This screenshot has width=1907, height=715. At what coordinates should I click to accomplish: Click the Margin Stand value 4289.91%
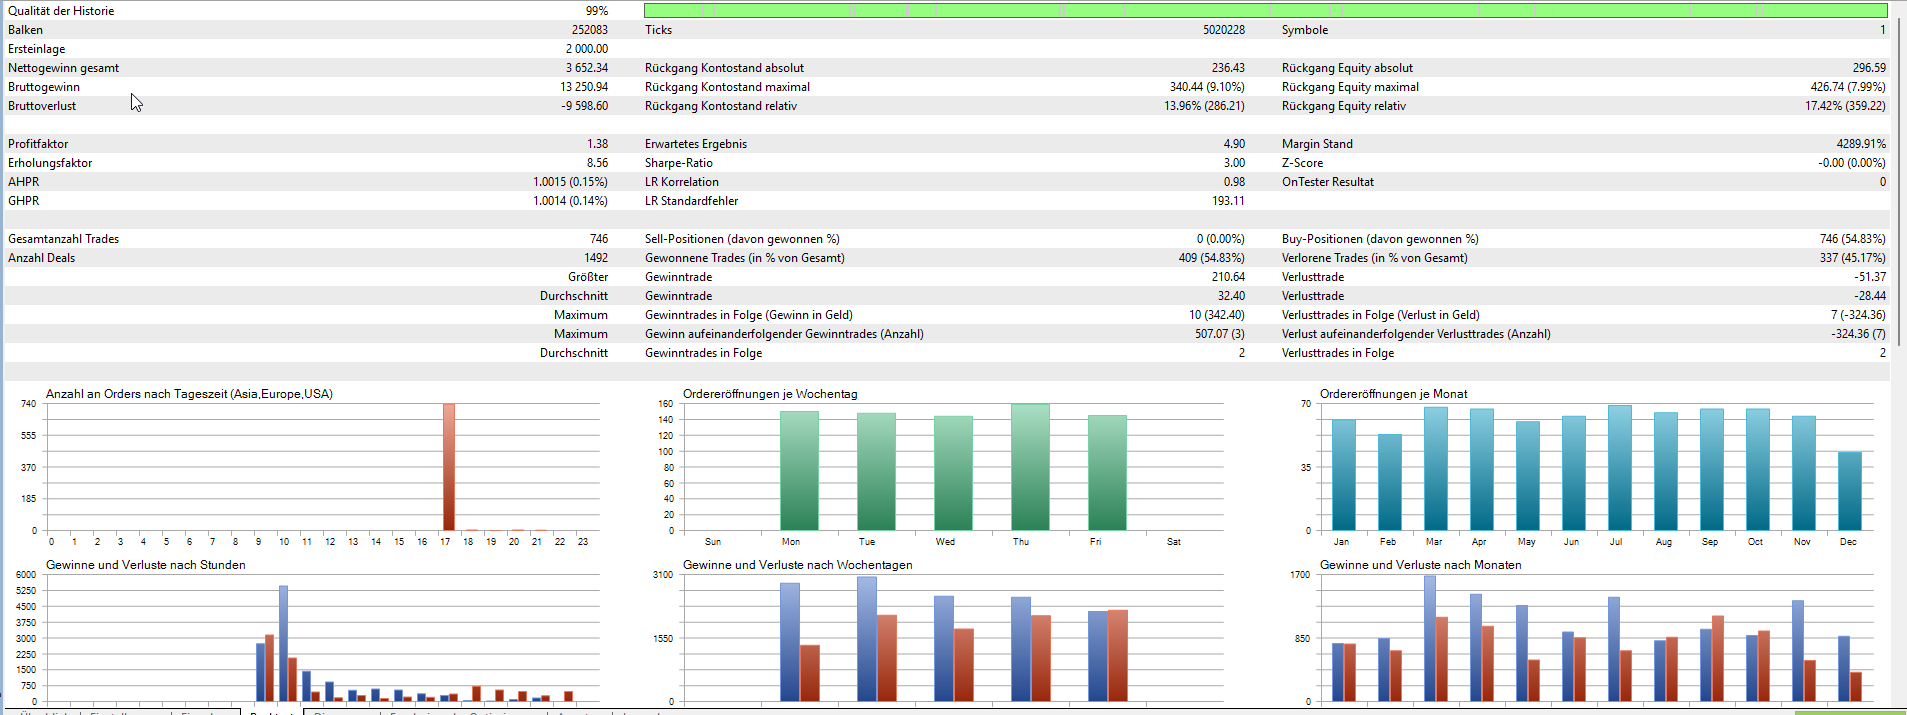(x=1860, y=144)
